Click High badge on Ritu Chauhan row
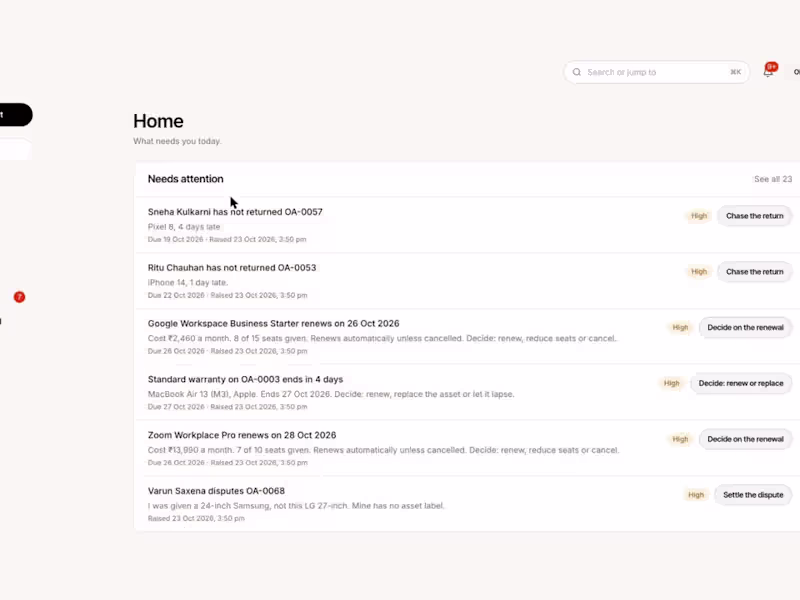The image size is (800, 600). 699,271
